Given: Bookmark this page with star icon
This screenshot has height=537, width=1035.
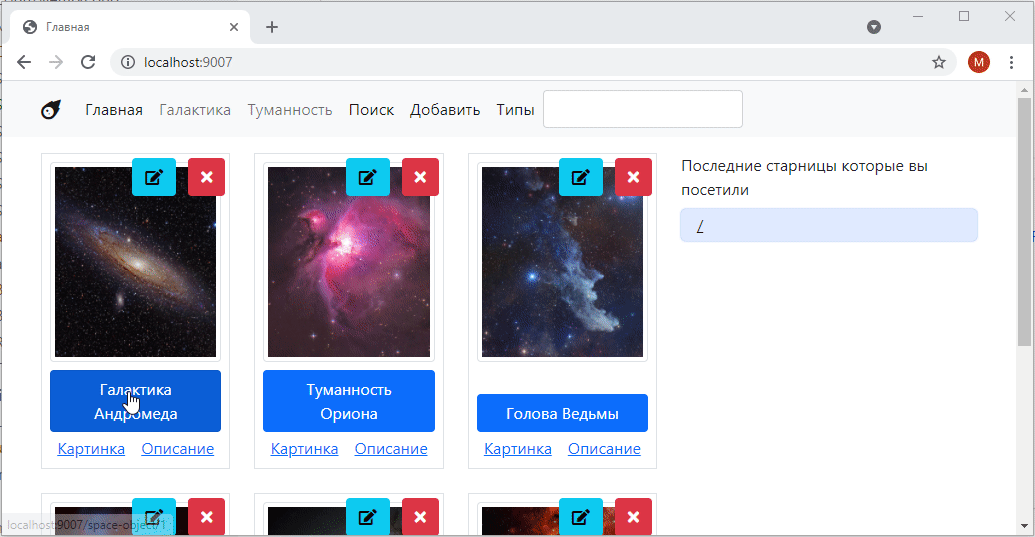Looking at the screenshot, I should (x=938, y=62).
